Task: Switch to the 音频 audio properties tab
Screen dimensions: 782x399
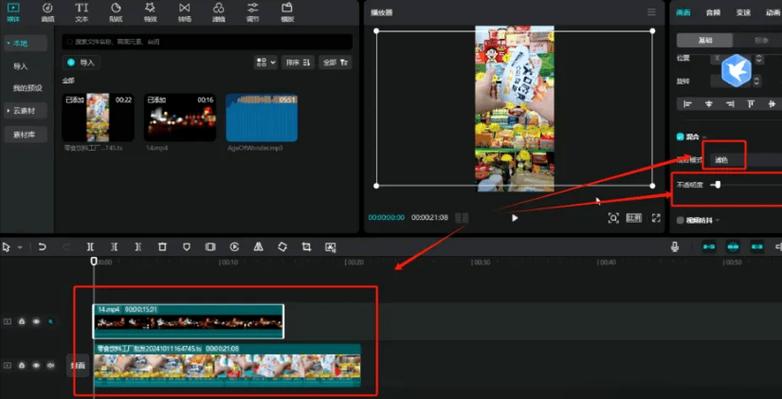Action: click(x=713, y=12)
